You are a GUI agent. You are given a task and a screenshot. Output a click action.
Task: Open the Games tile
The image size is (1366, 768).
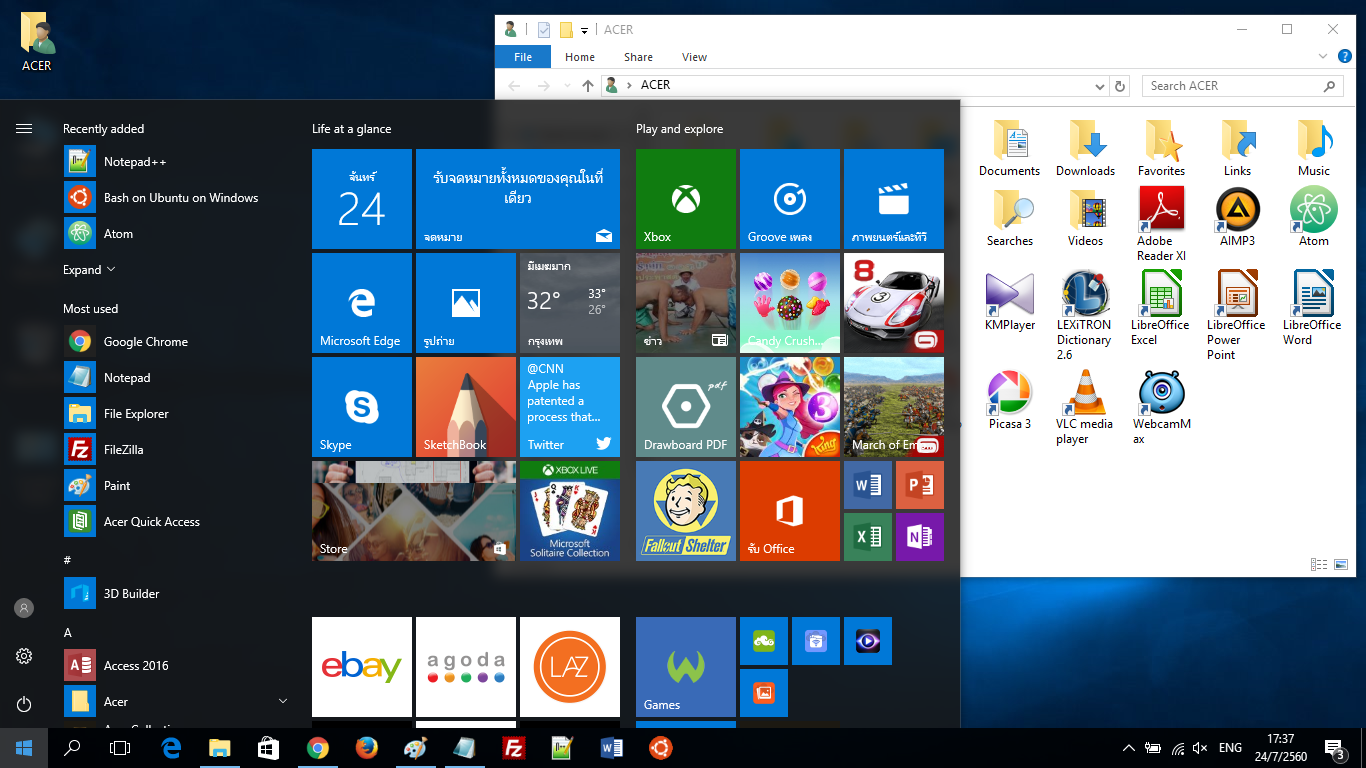point(686,667)
